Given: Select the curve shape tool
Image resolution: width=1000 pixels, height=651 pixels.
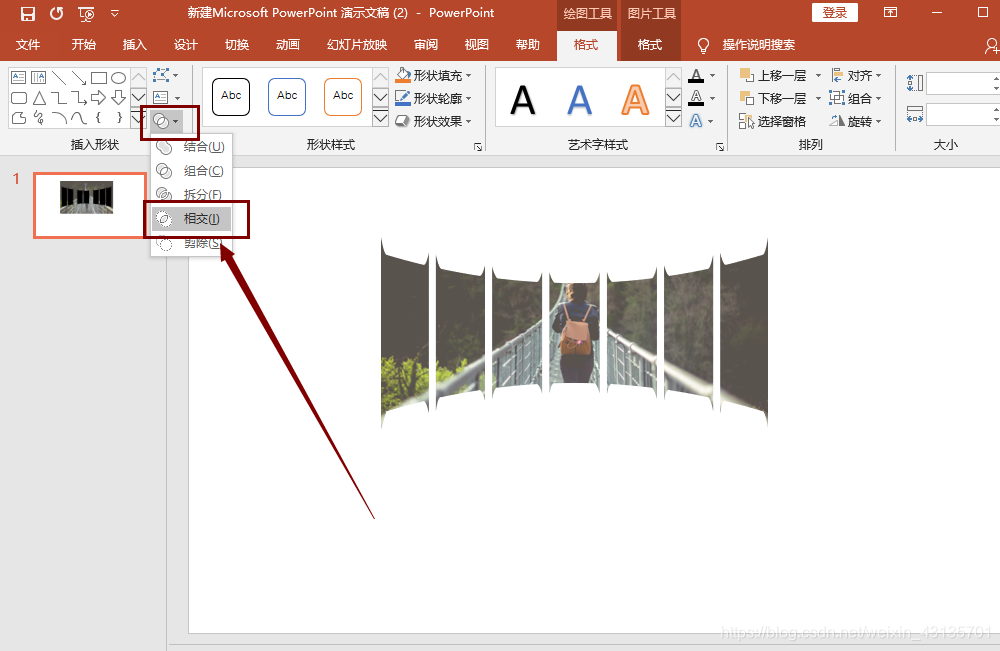Looking at the screenshot, I should (79, 117).
